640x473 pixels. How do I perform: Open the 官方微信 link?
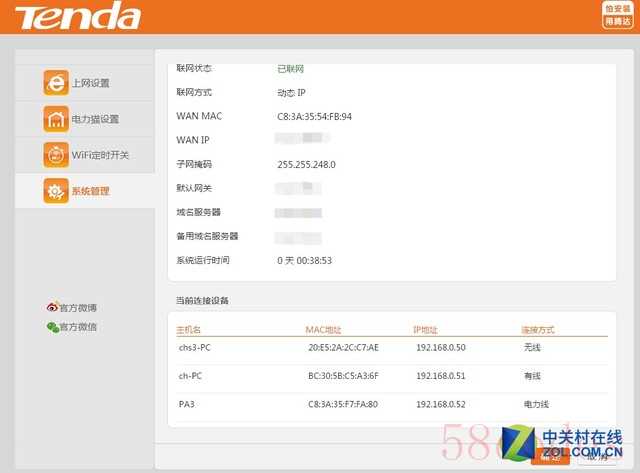[x=78, y=327]
